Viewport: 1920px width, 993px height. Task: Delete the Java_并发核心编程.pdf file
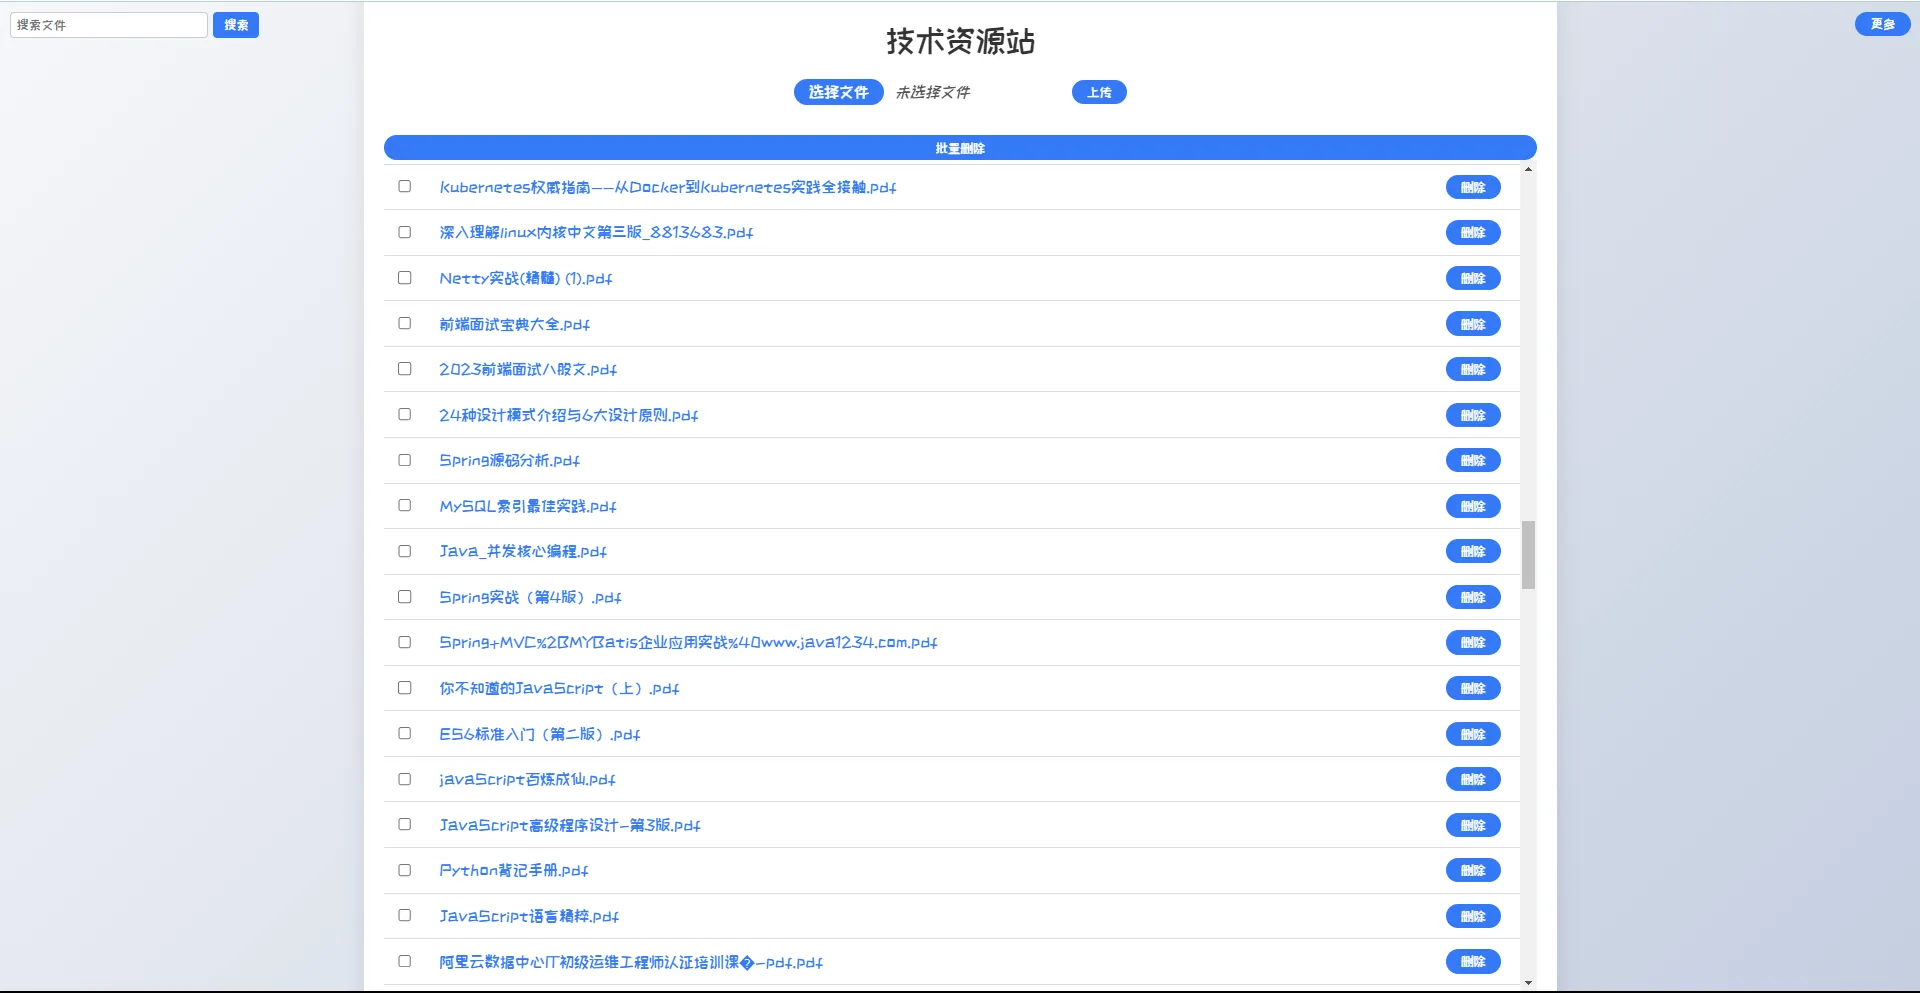pyautogui.click(x=1472, y=551)
